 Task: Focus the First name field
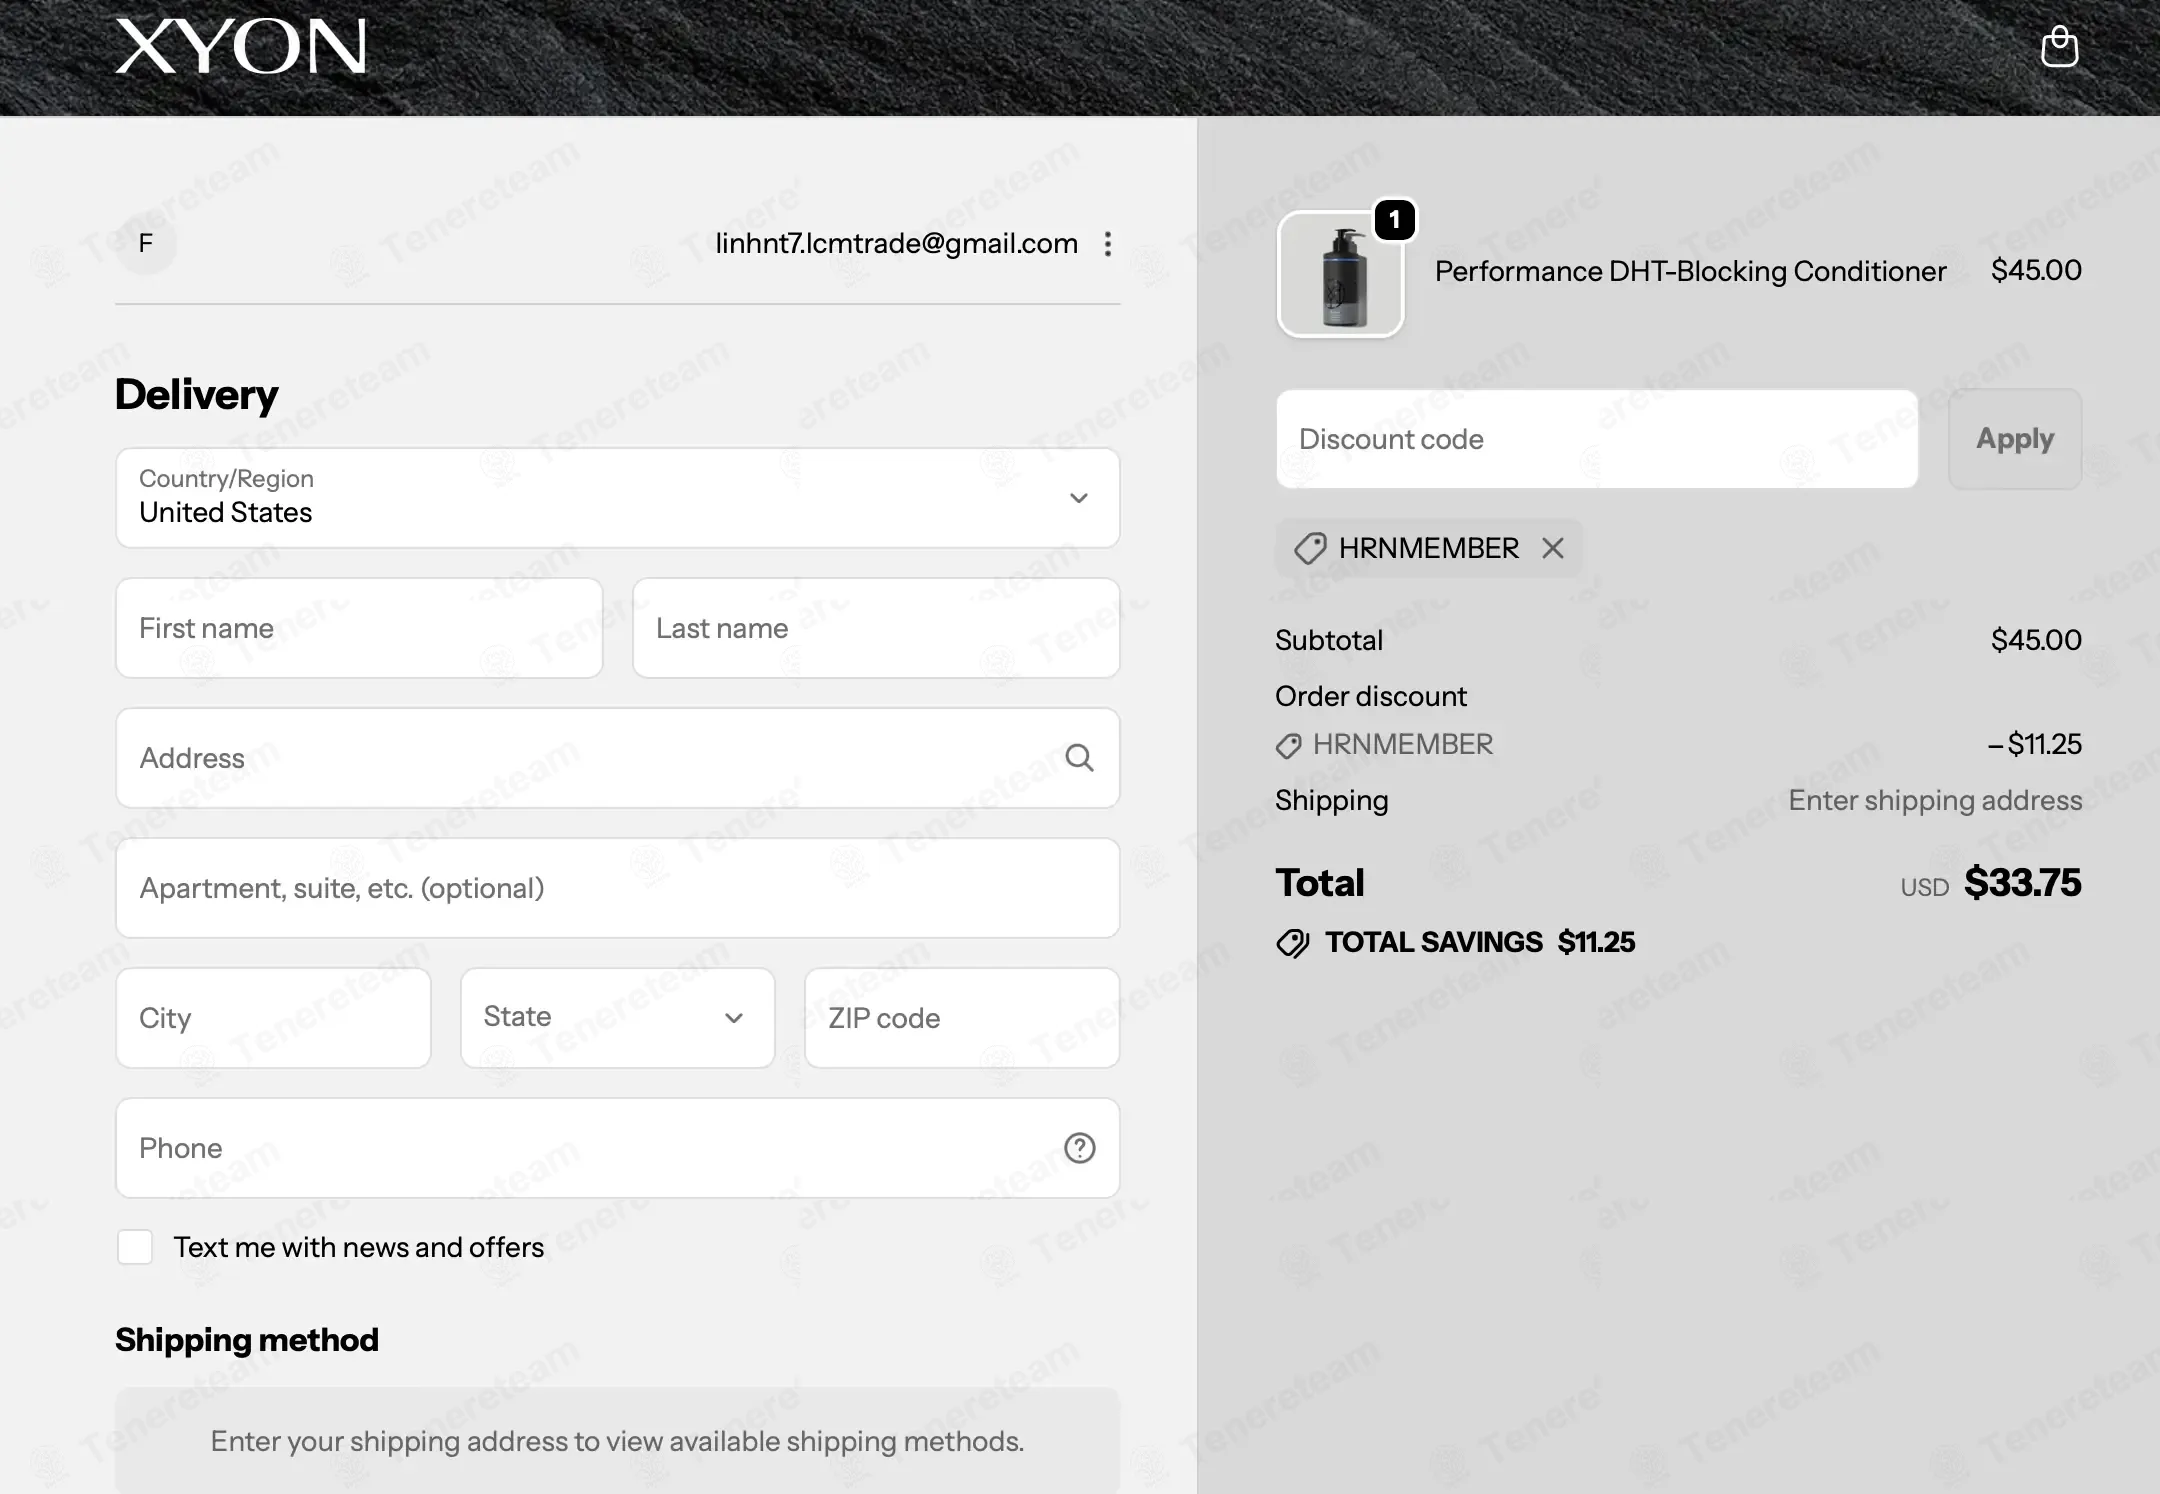click(x=359, y=628)
